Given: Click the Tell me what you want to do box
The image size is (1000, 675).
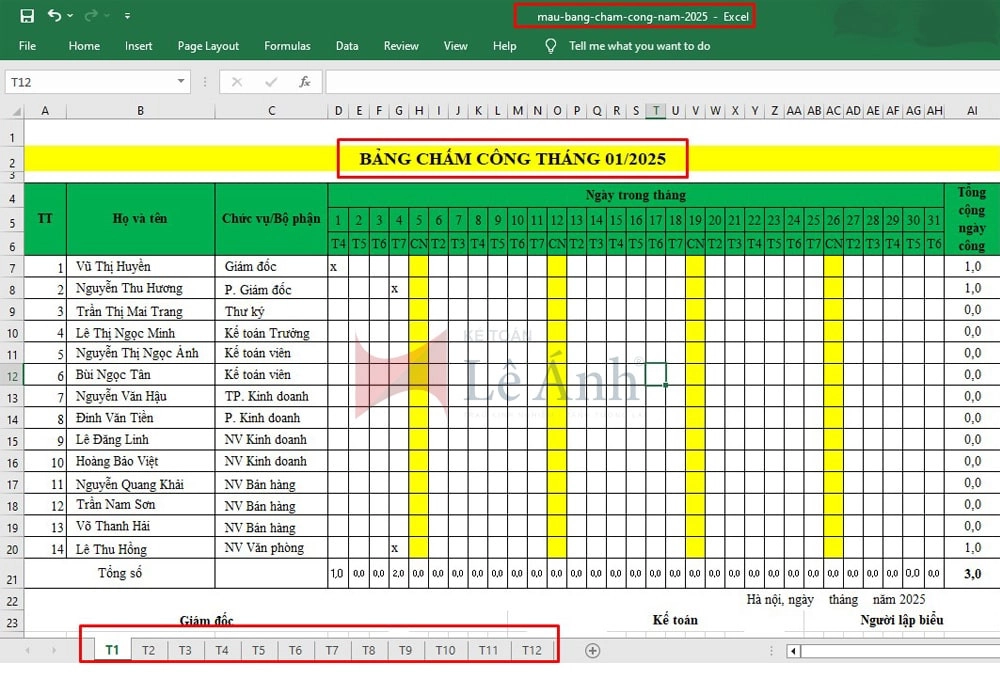Looking at the screenshot, I should [639, 46].
